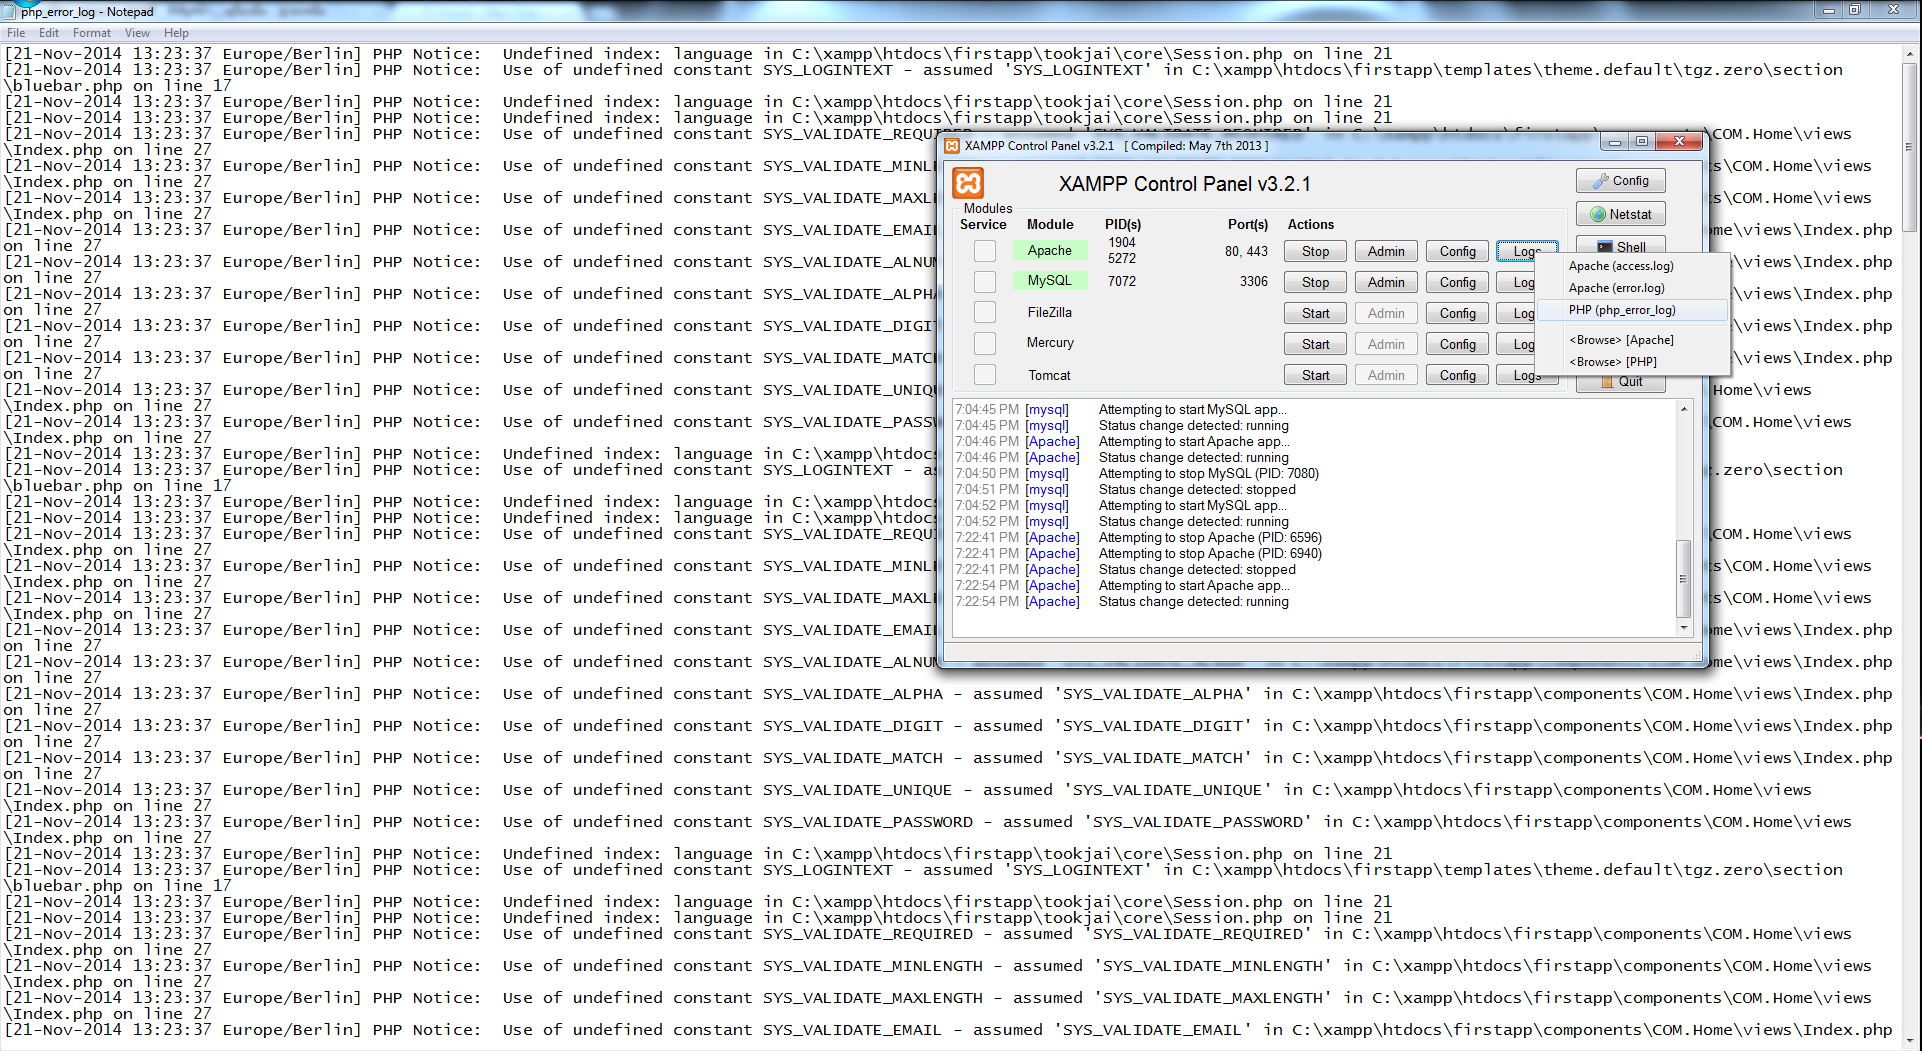Toggle the Tomcat service checkbox
Image resolution: width=1922 pixels, height=1051 pixels.
985,375
